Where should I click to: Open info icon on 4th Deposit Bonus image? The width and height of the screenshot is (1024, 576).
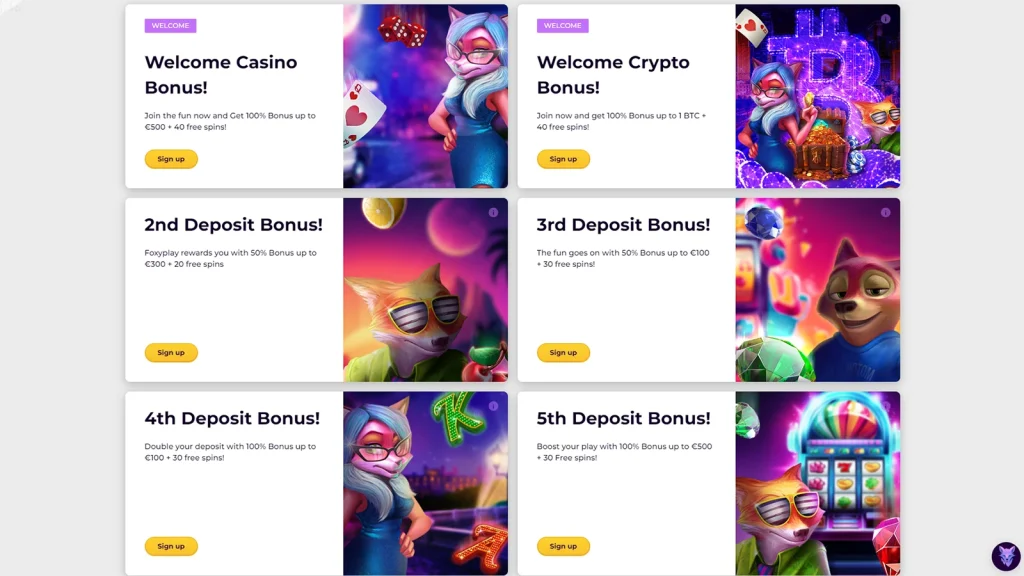point(493,406)
